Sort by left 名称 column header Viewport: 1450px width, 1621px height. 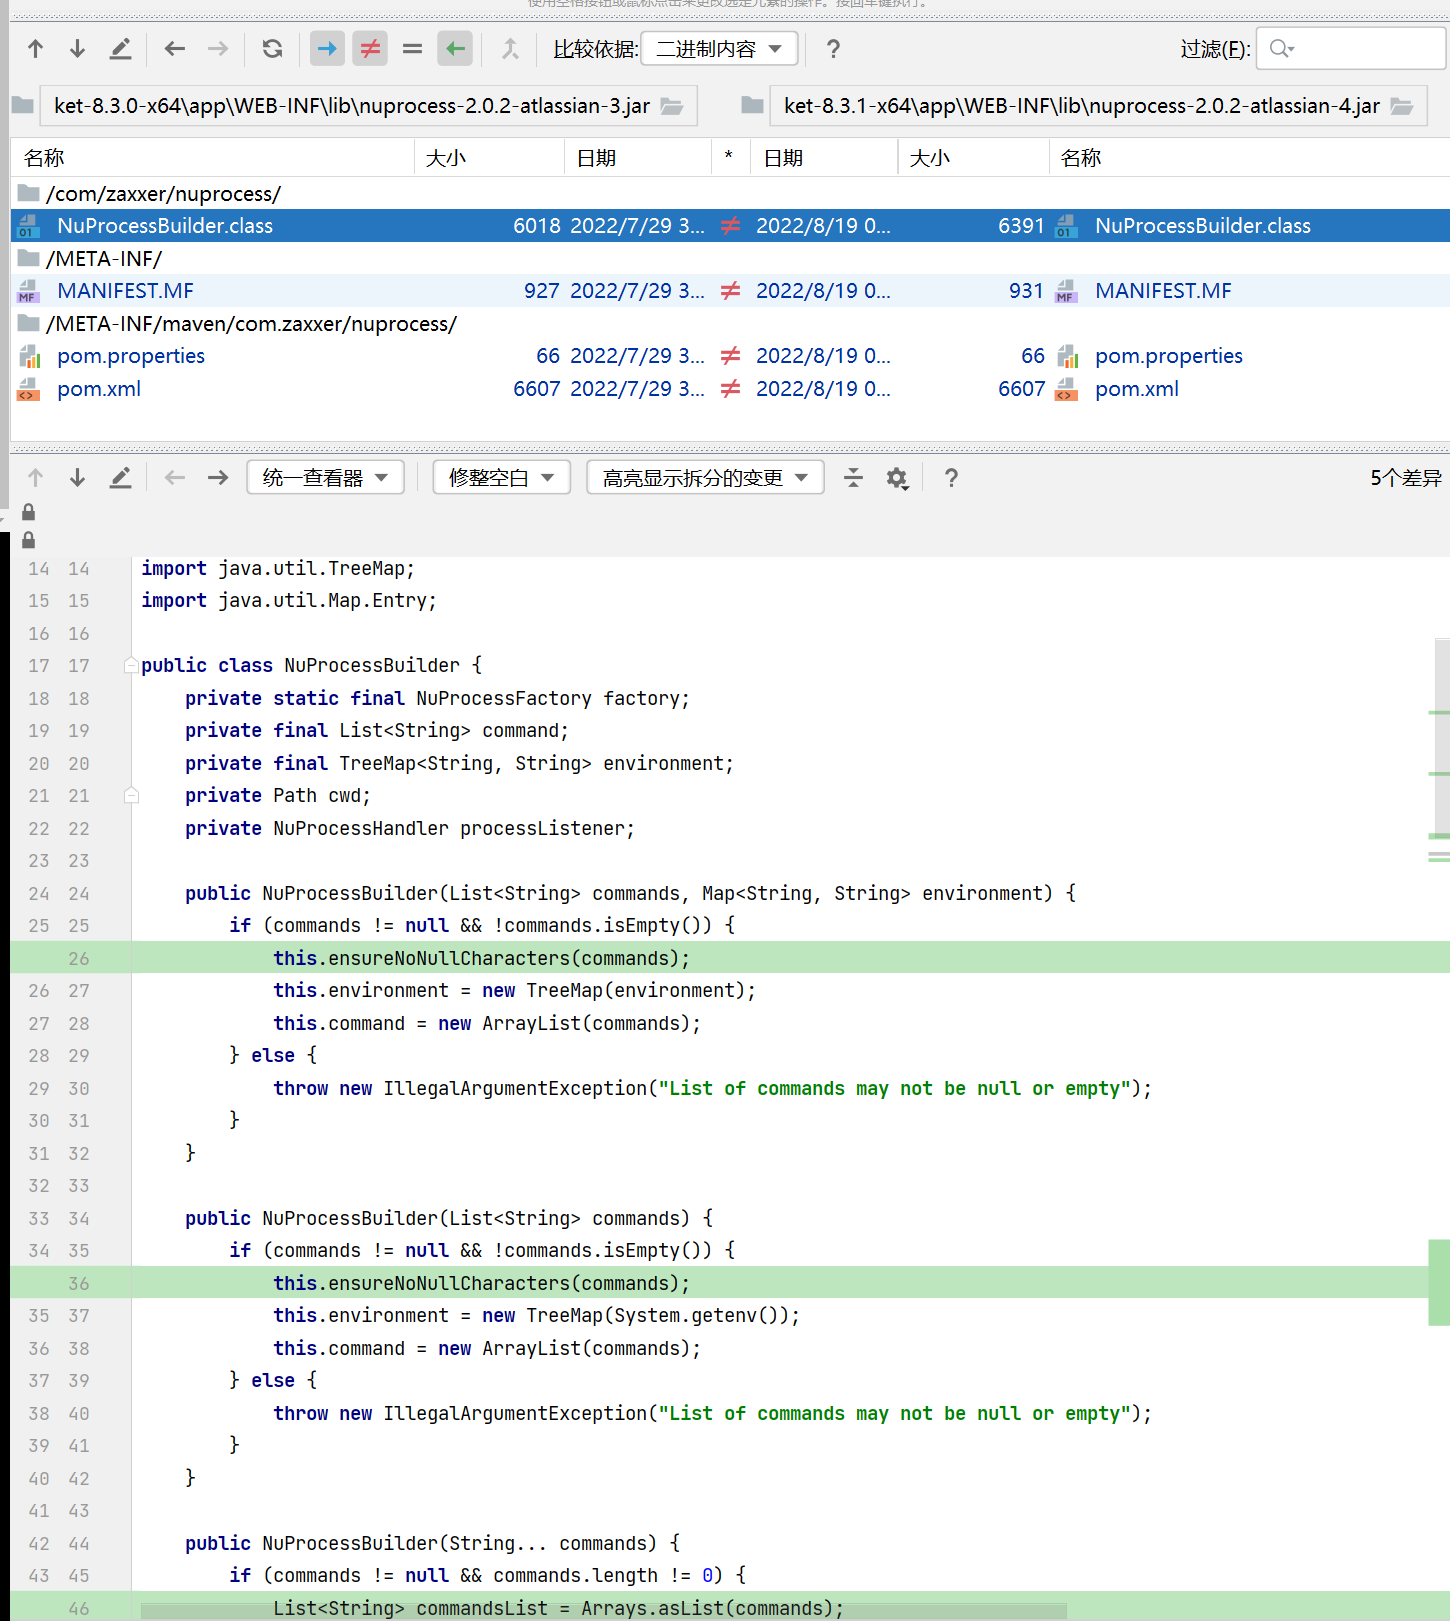tap(213, 158)
